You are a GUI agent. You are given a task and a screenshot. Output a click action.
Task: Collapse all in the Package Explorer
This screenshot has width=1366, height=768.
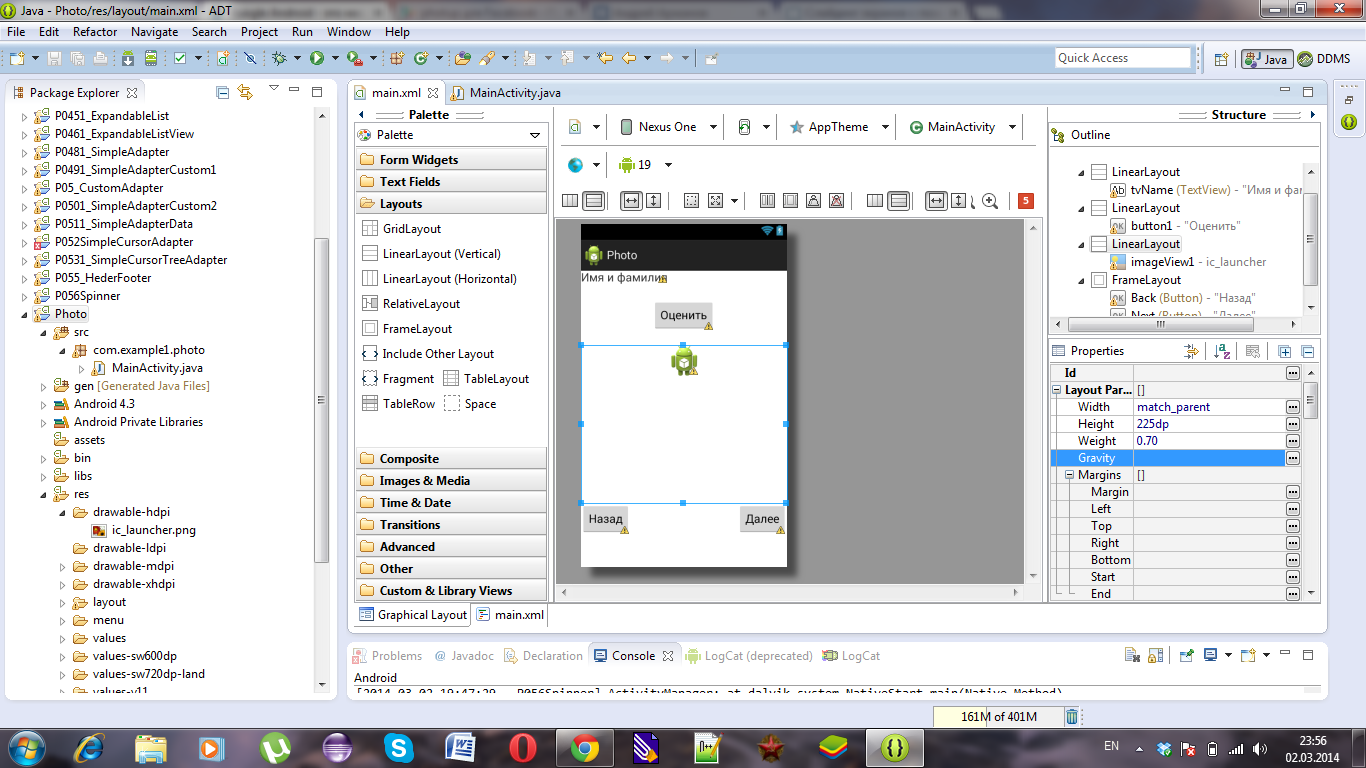[222, 93]
